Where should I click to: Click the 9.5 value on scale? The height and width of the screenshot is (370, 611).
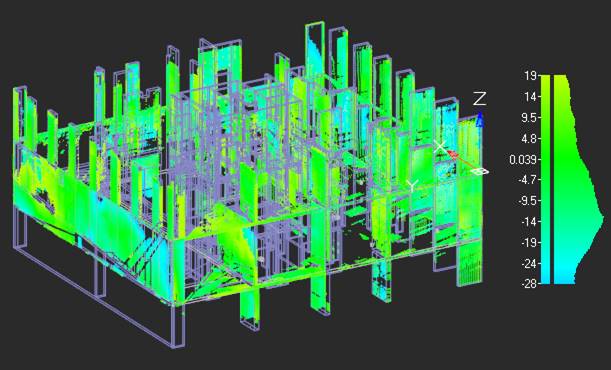tap(528, 118)
